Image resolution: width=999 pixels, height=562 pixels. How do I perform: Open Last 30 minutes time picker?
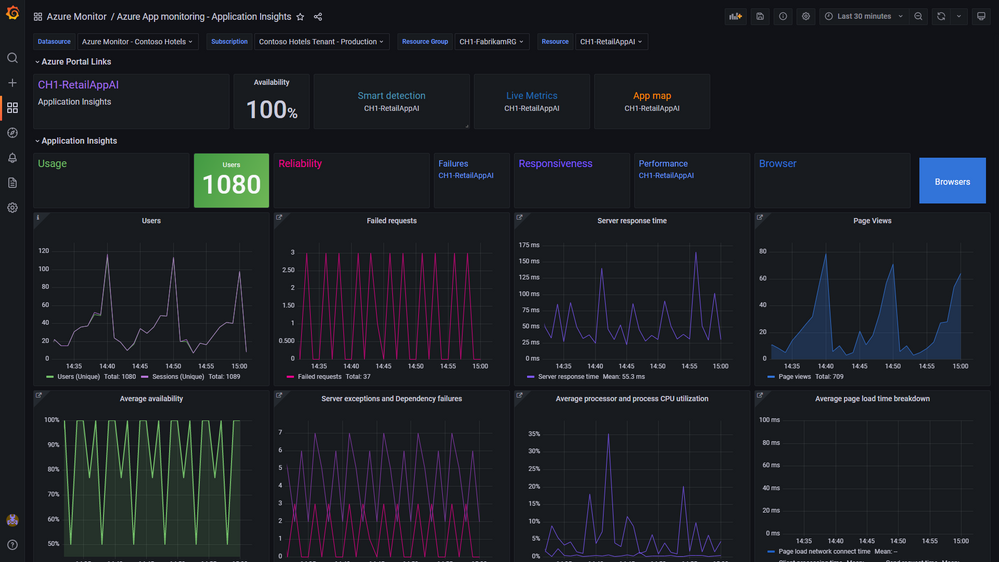863,17
